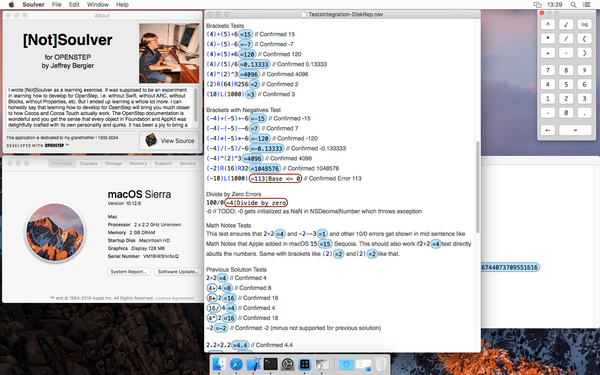The image size is (600, 375).
Task: Click the document window vertical scrollbar
Action: [478, 187]
